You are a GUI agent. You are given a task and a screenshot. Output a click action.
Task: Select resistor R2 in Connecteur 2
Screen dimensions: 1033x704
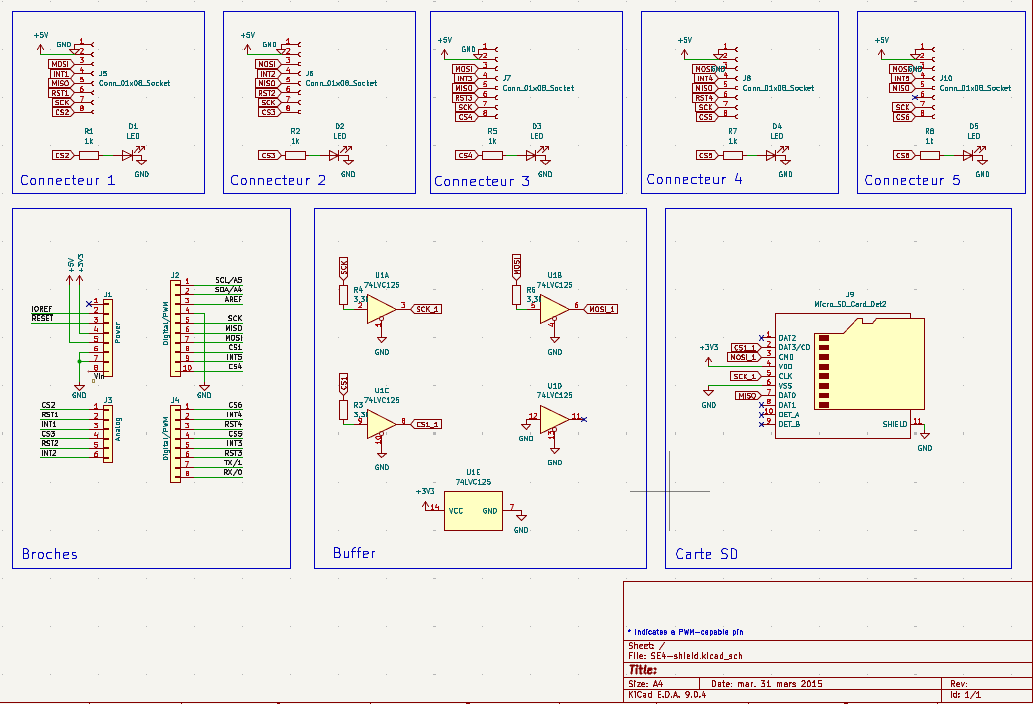(x=295, y=155)
